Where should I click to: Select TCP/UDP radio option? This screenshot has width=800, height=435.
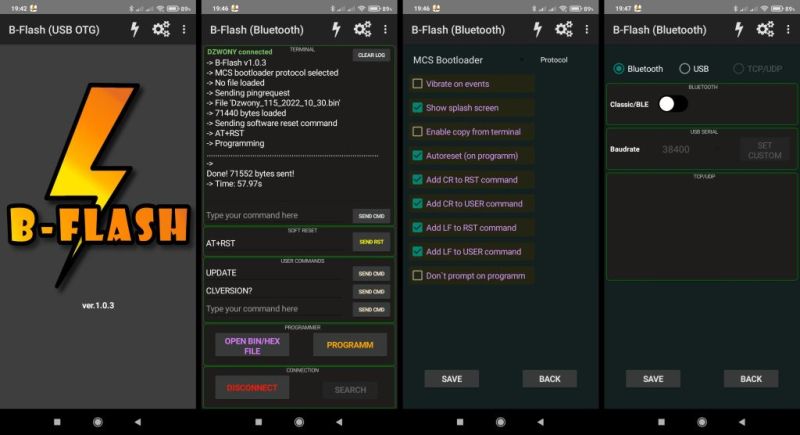coord(738,68)
